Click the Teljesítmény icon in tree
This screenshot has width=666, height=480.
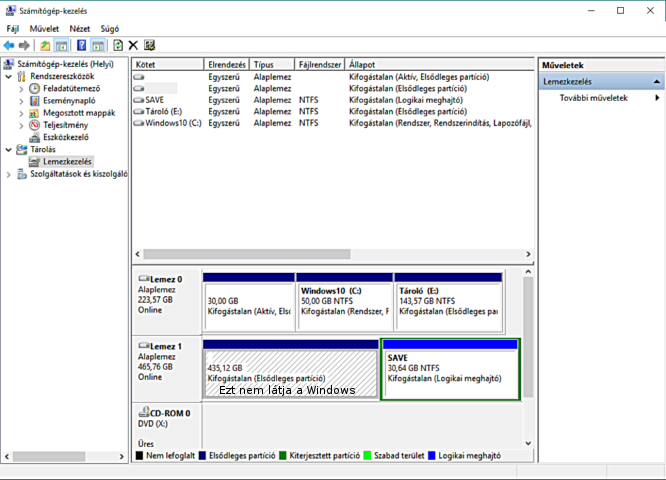34,125
